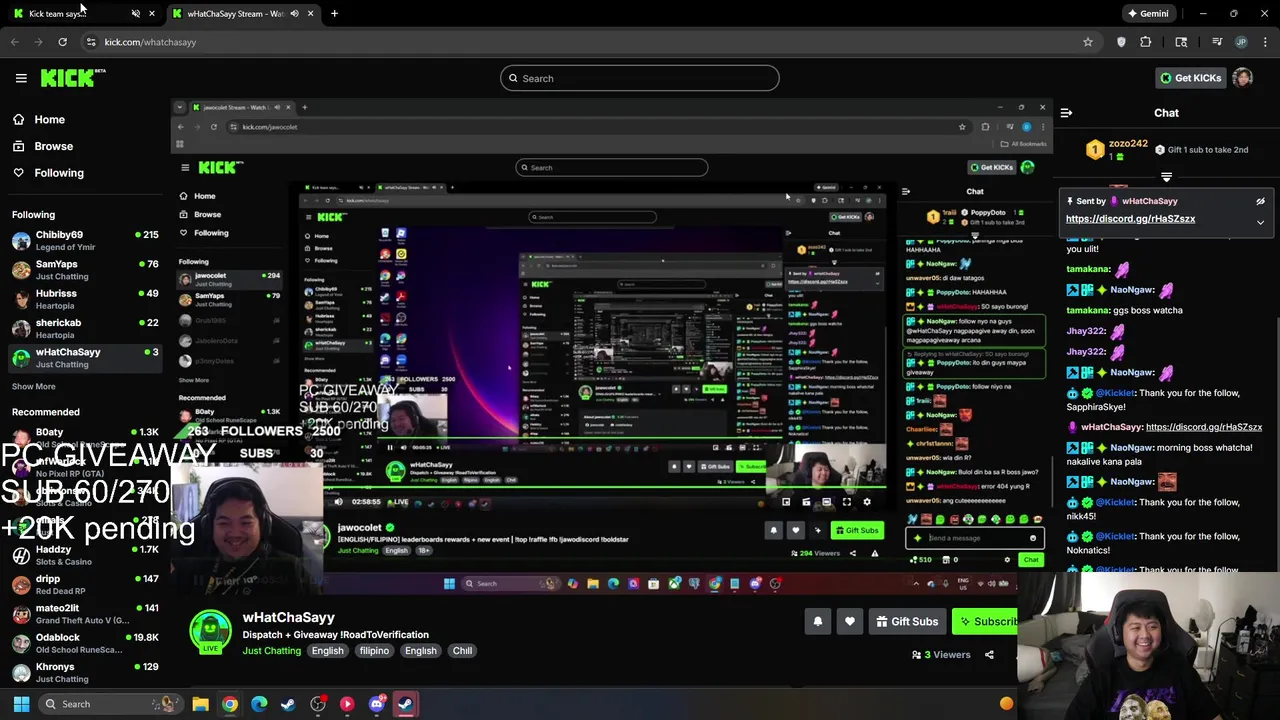This screenshot has height=720, width=1280.
Task: Open Gemini in browser toolbar
Action: pyautogui.click(x=1147, y=14)
